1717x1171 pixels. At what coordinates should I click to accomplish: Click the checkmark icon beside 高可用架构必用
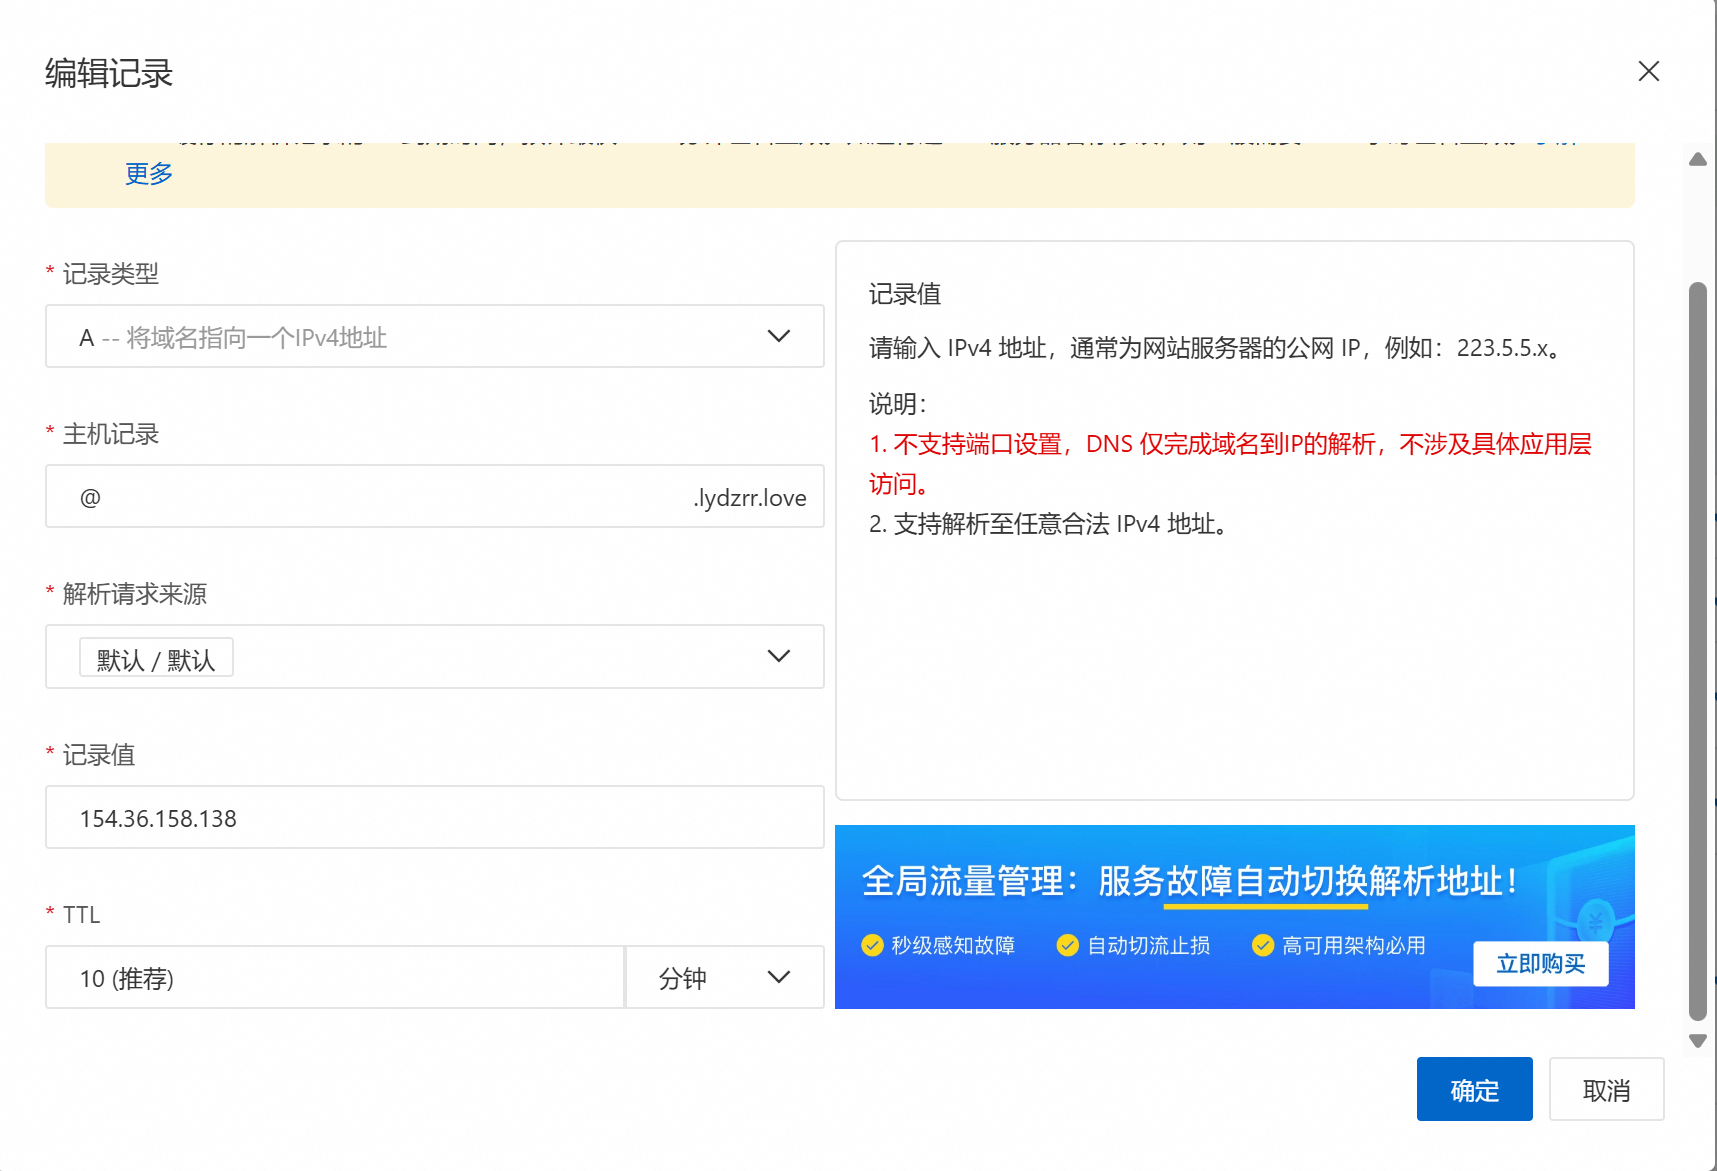(1262, 946)
